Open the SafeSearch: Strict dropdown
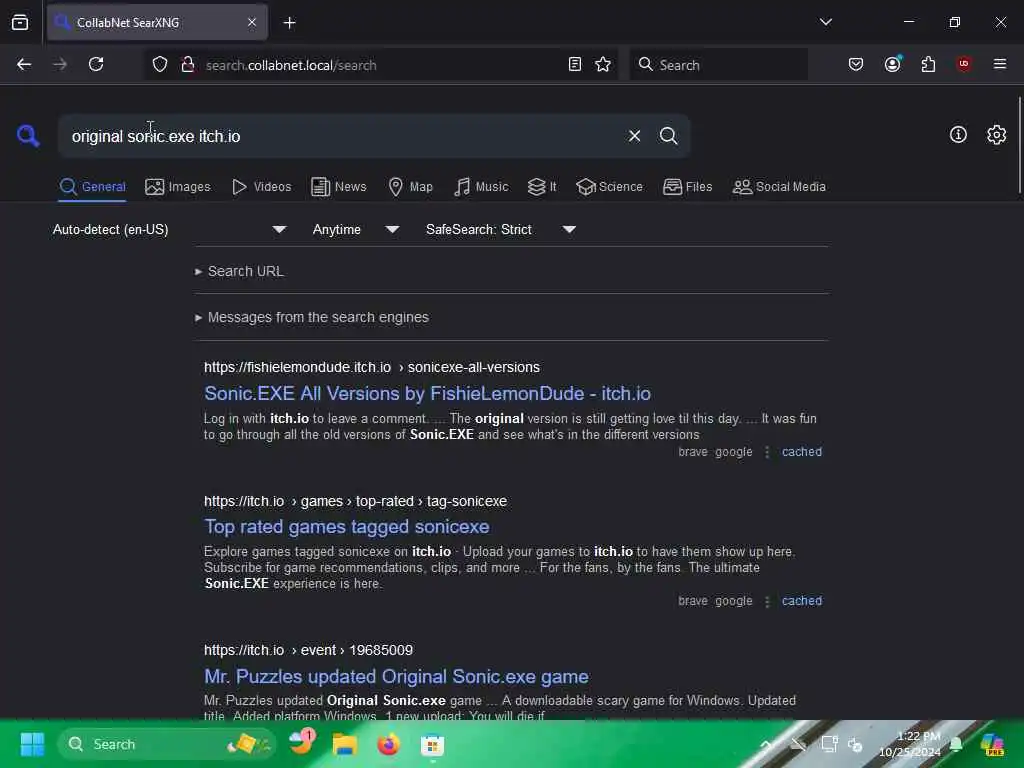The height and width of the screenshot is (768, 1024). click(500, 229)
